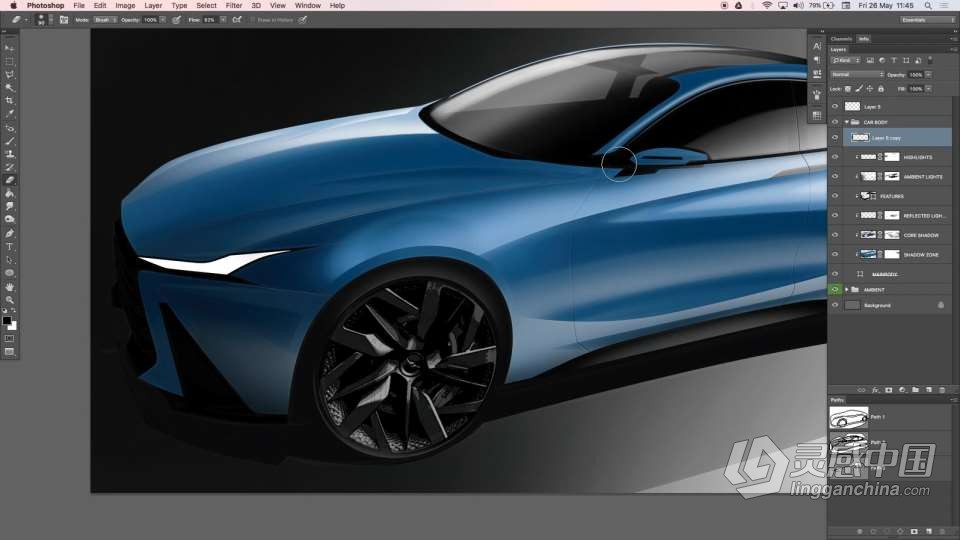Image resolution: width=960 pixels, height=540 pixels.
Task: Toggle visibility of the HIGHLIGHTS layer
Action: click(x=835, y=157)
